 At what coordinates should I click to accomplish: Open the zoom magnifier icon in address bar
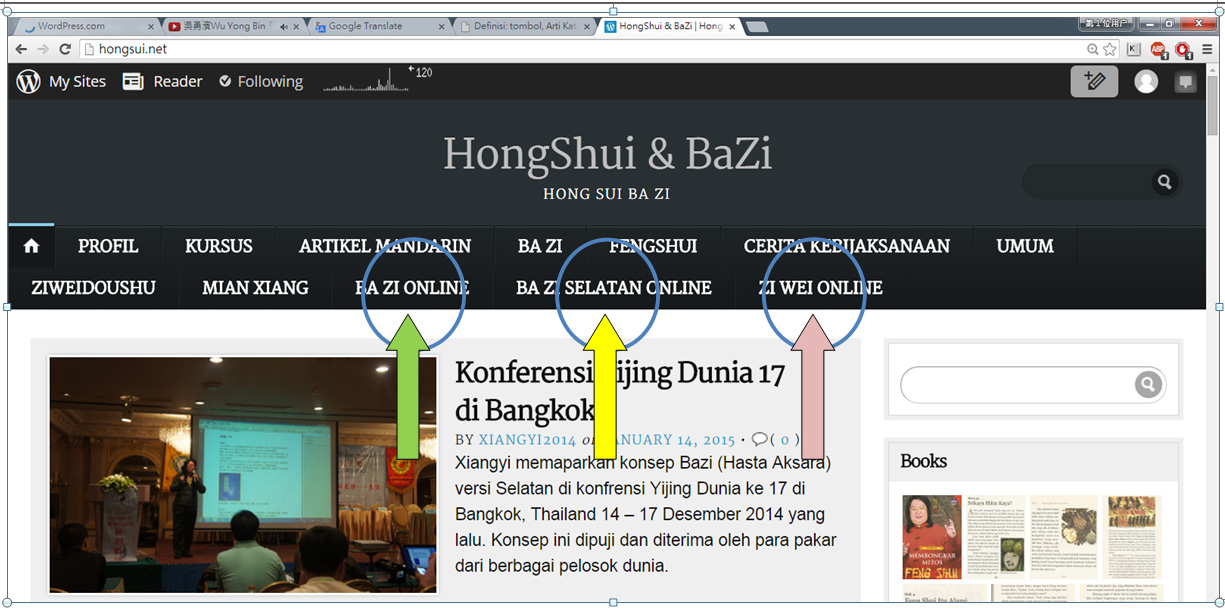pyautogui.click(x=1093, y=48)
